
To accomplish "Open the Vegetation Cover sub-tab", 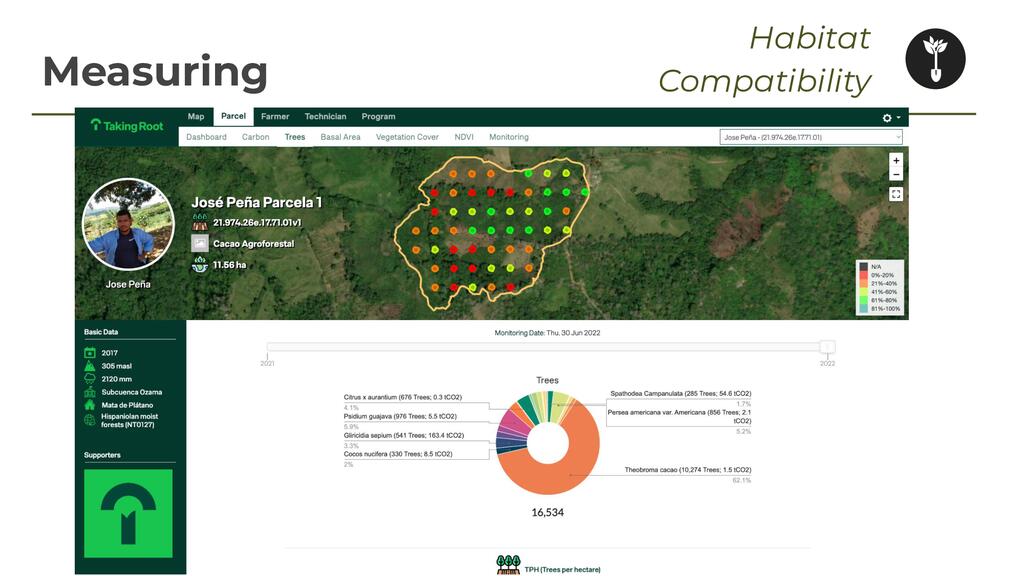I will pyautogui.click(x=407, y=137).
